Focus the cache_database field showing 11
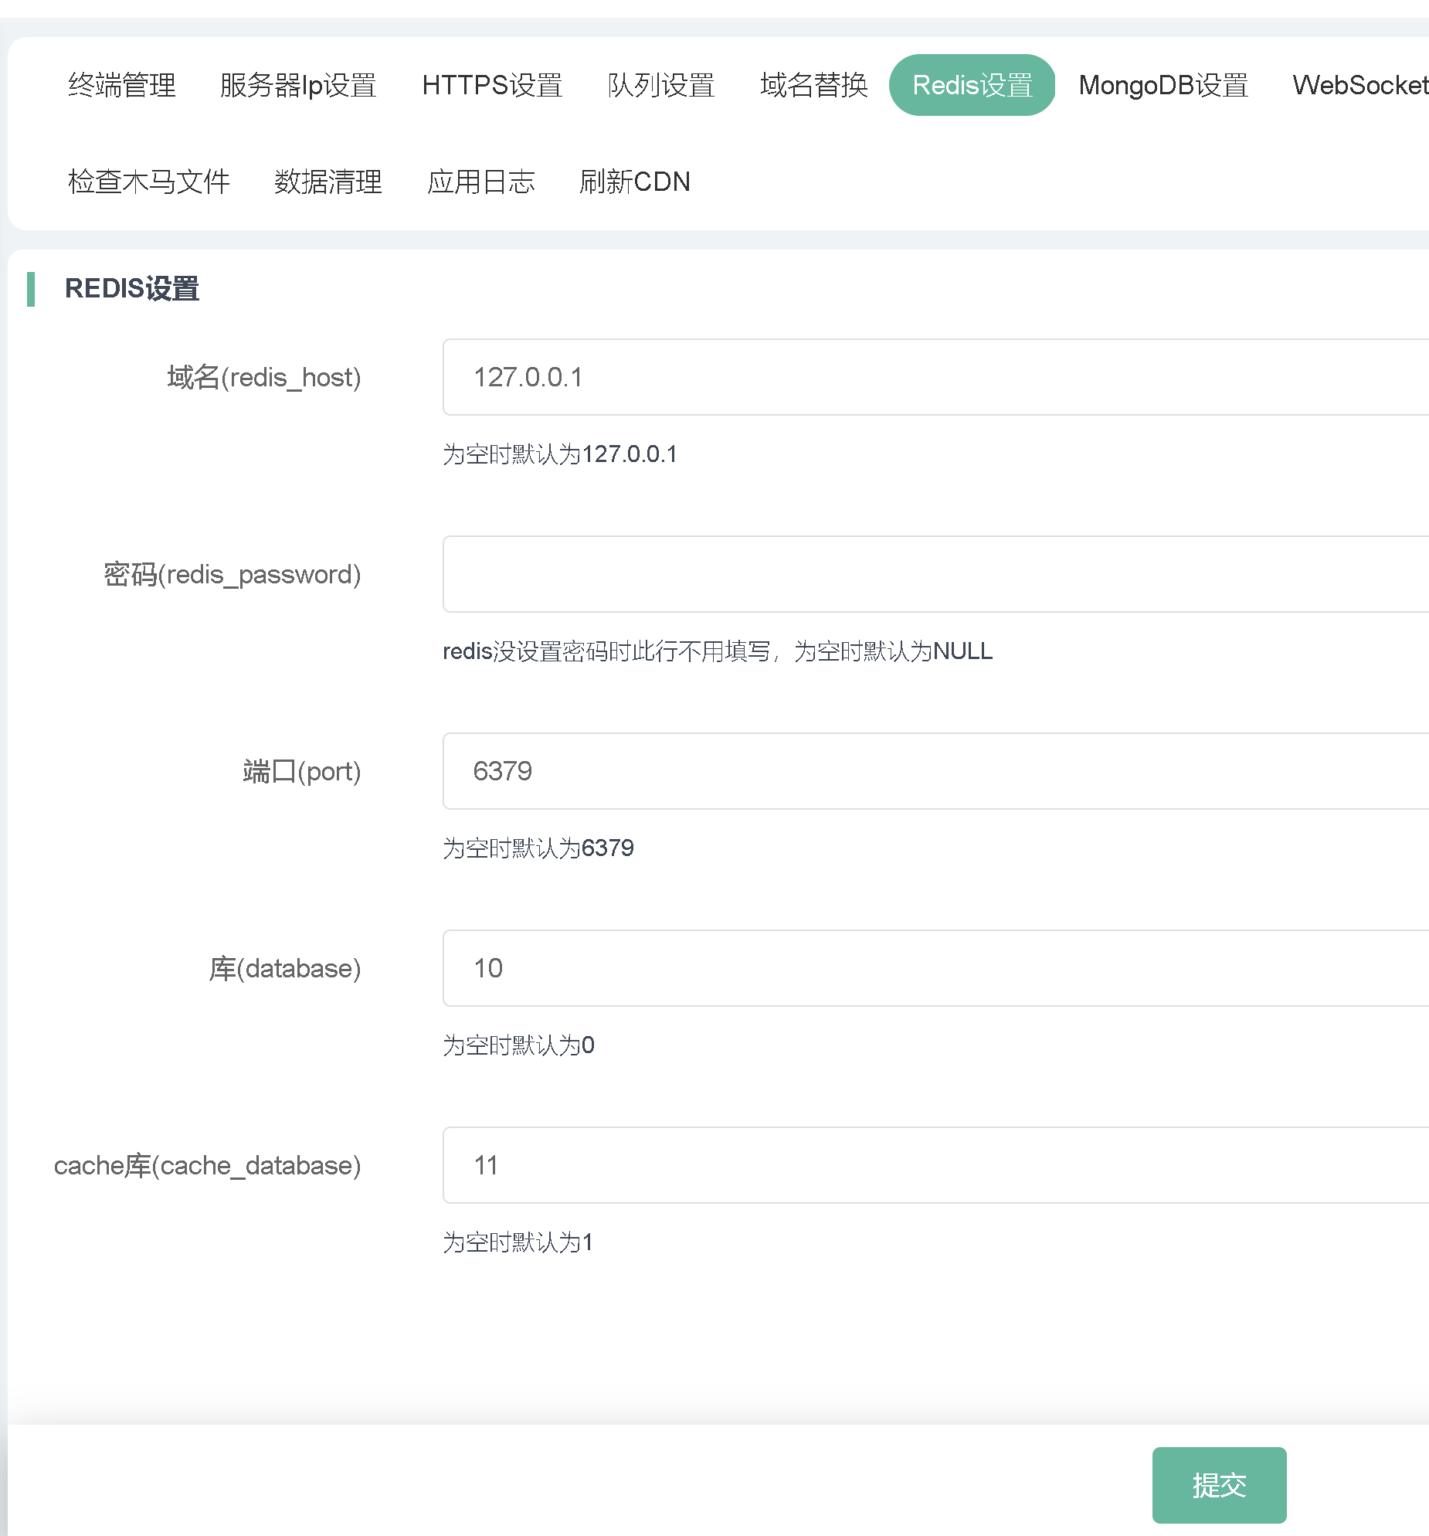 [935, 1165]
